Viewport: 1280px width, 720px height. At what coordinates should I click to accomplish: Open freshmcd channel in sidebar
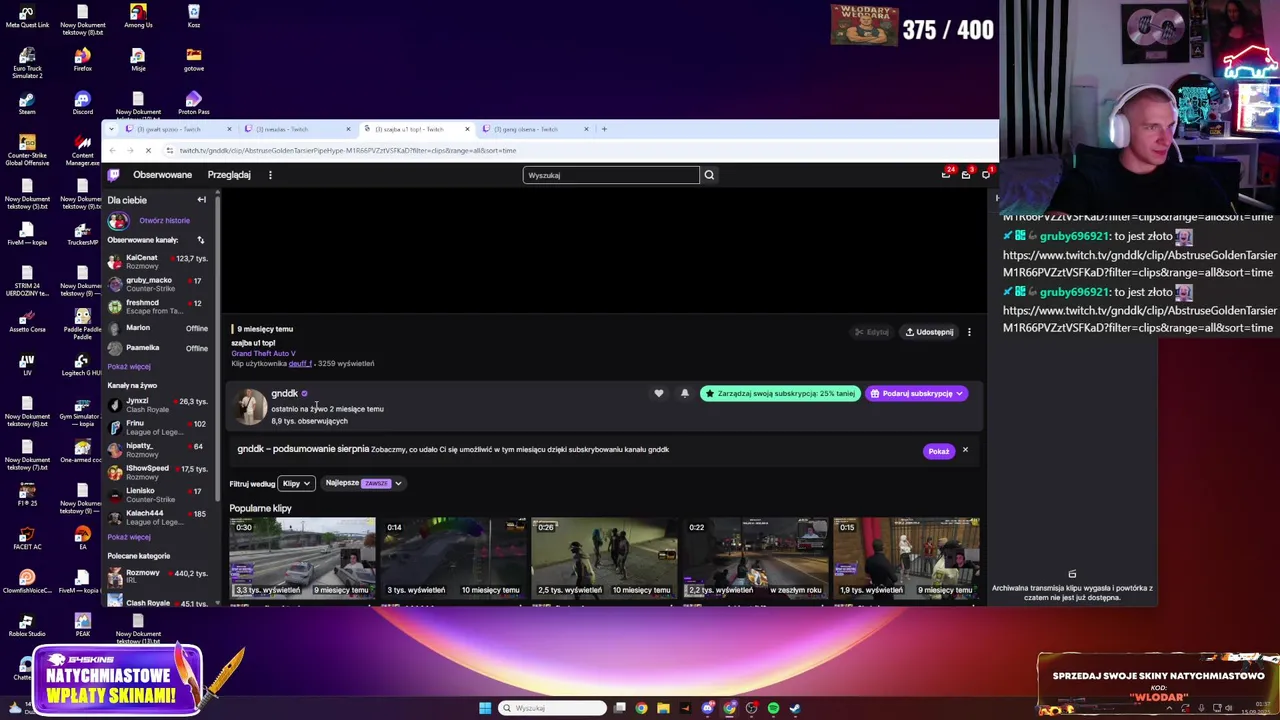(x=158, y=306)
